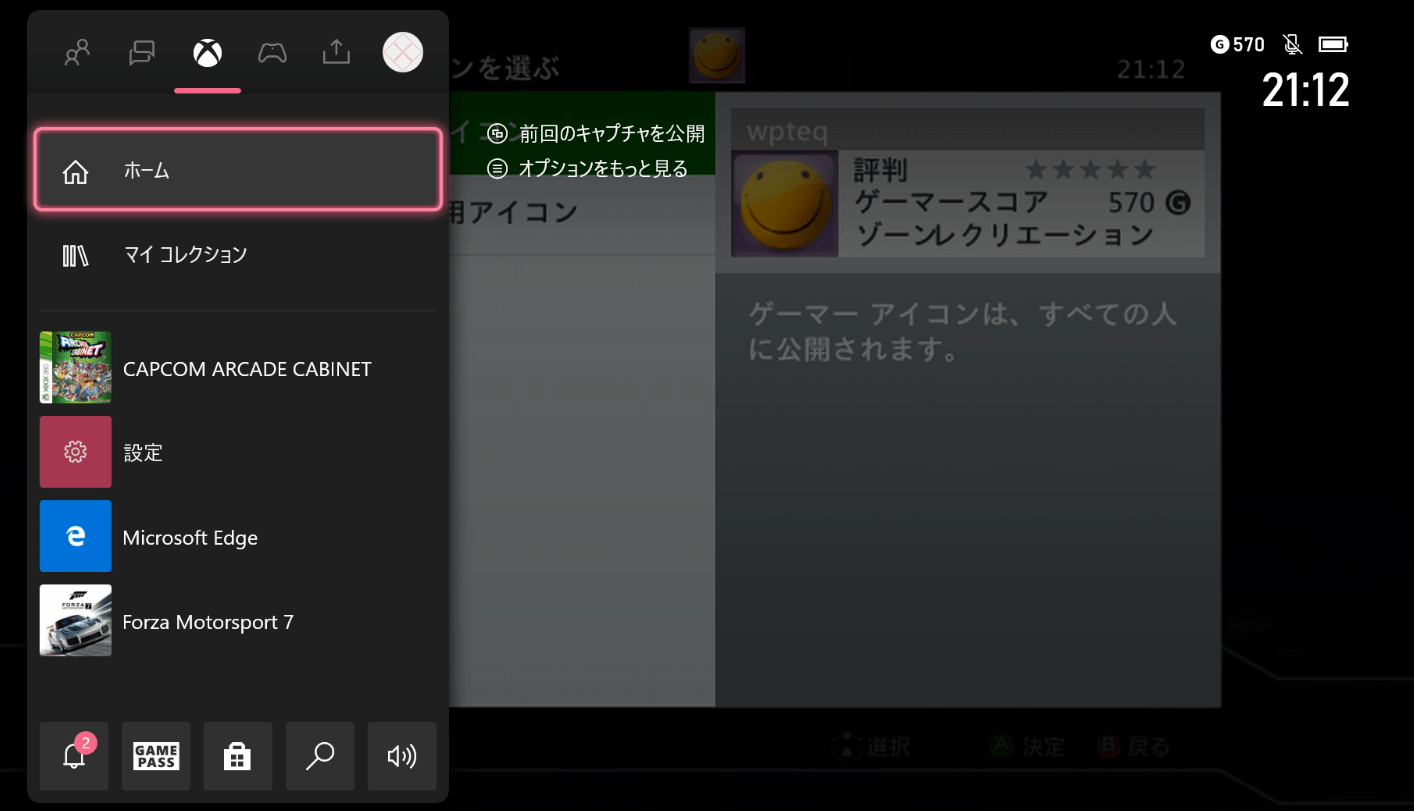Open the Game Pass button

(156, 756)
